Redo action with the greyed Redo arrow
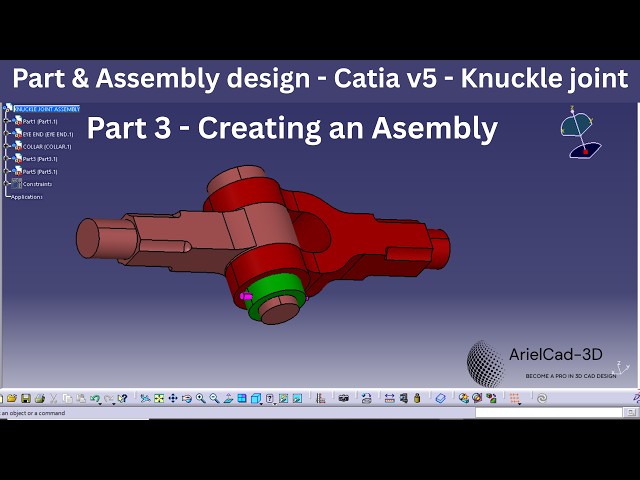This screenshot has height=480, width=640. (x=109, y=398)
